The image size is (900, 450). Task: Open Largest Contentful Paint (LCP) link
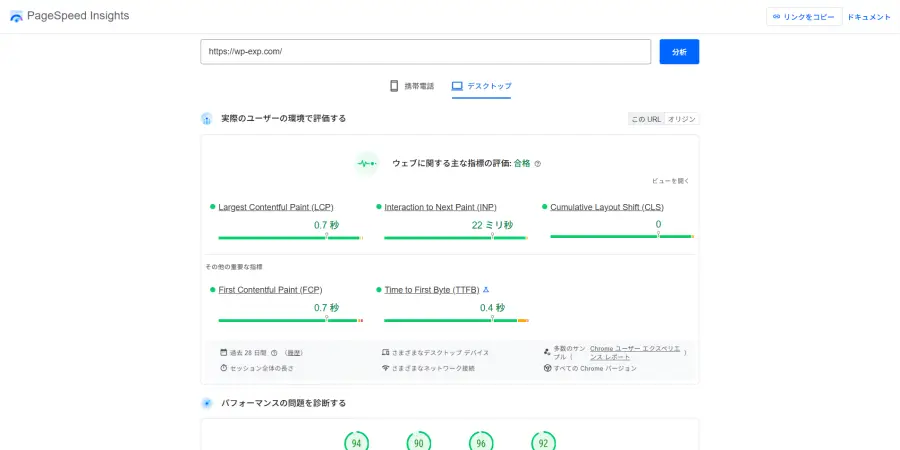click(276, 207)
